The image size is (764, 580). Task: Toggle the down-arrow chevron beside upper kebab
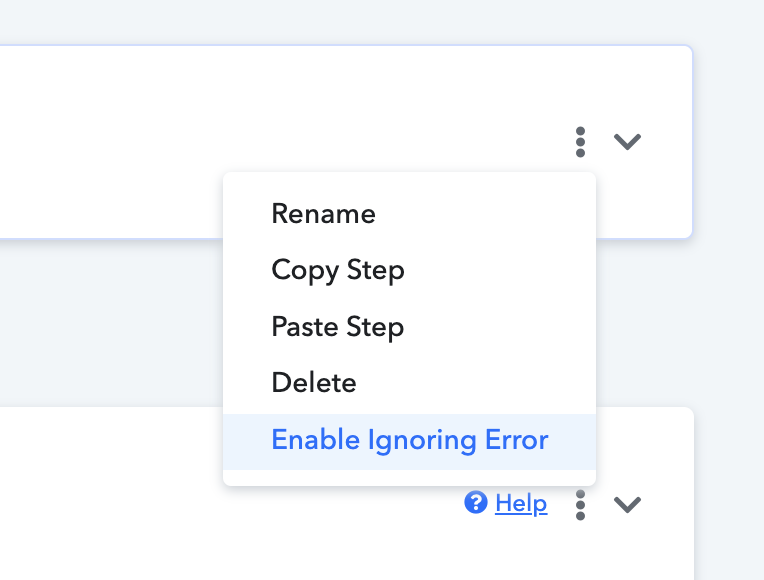(x=627, y=142)
